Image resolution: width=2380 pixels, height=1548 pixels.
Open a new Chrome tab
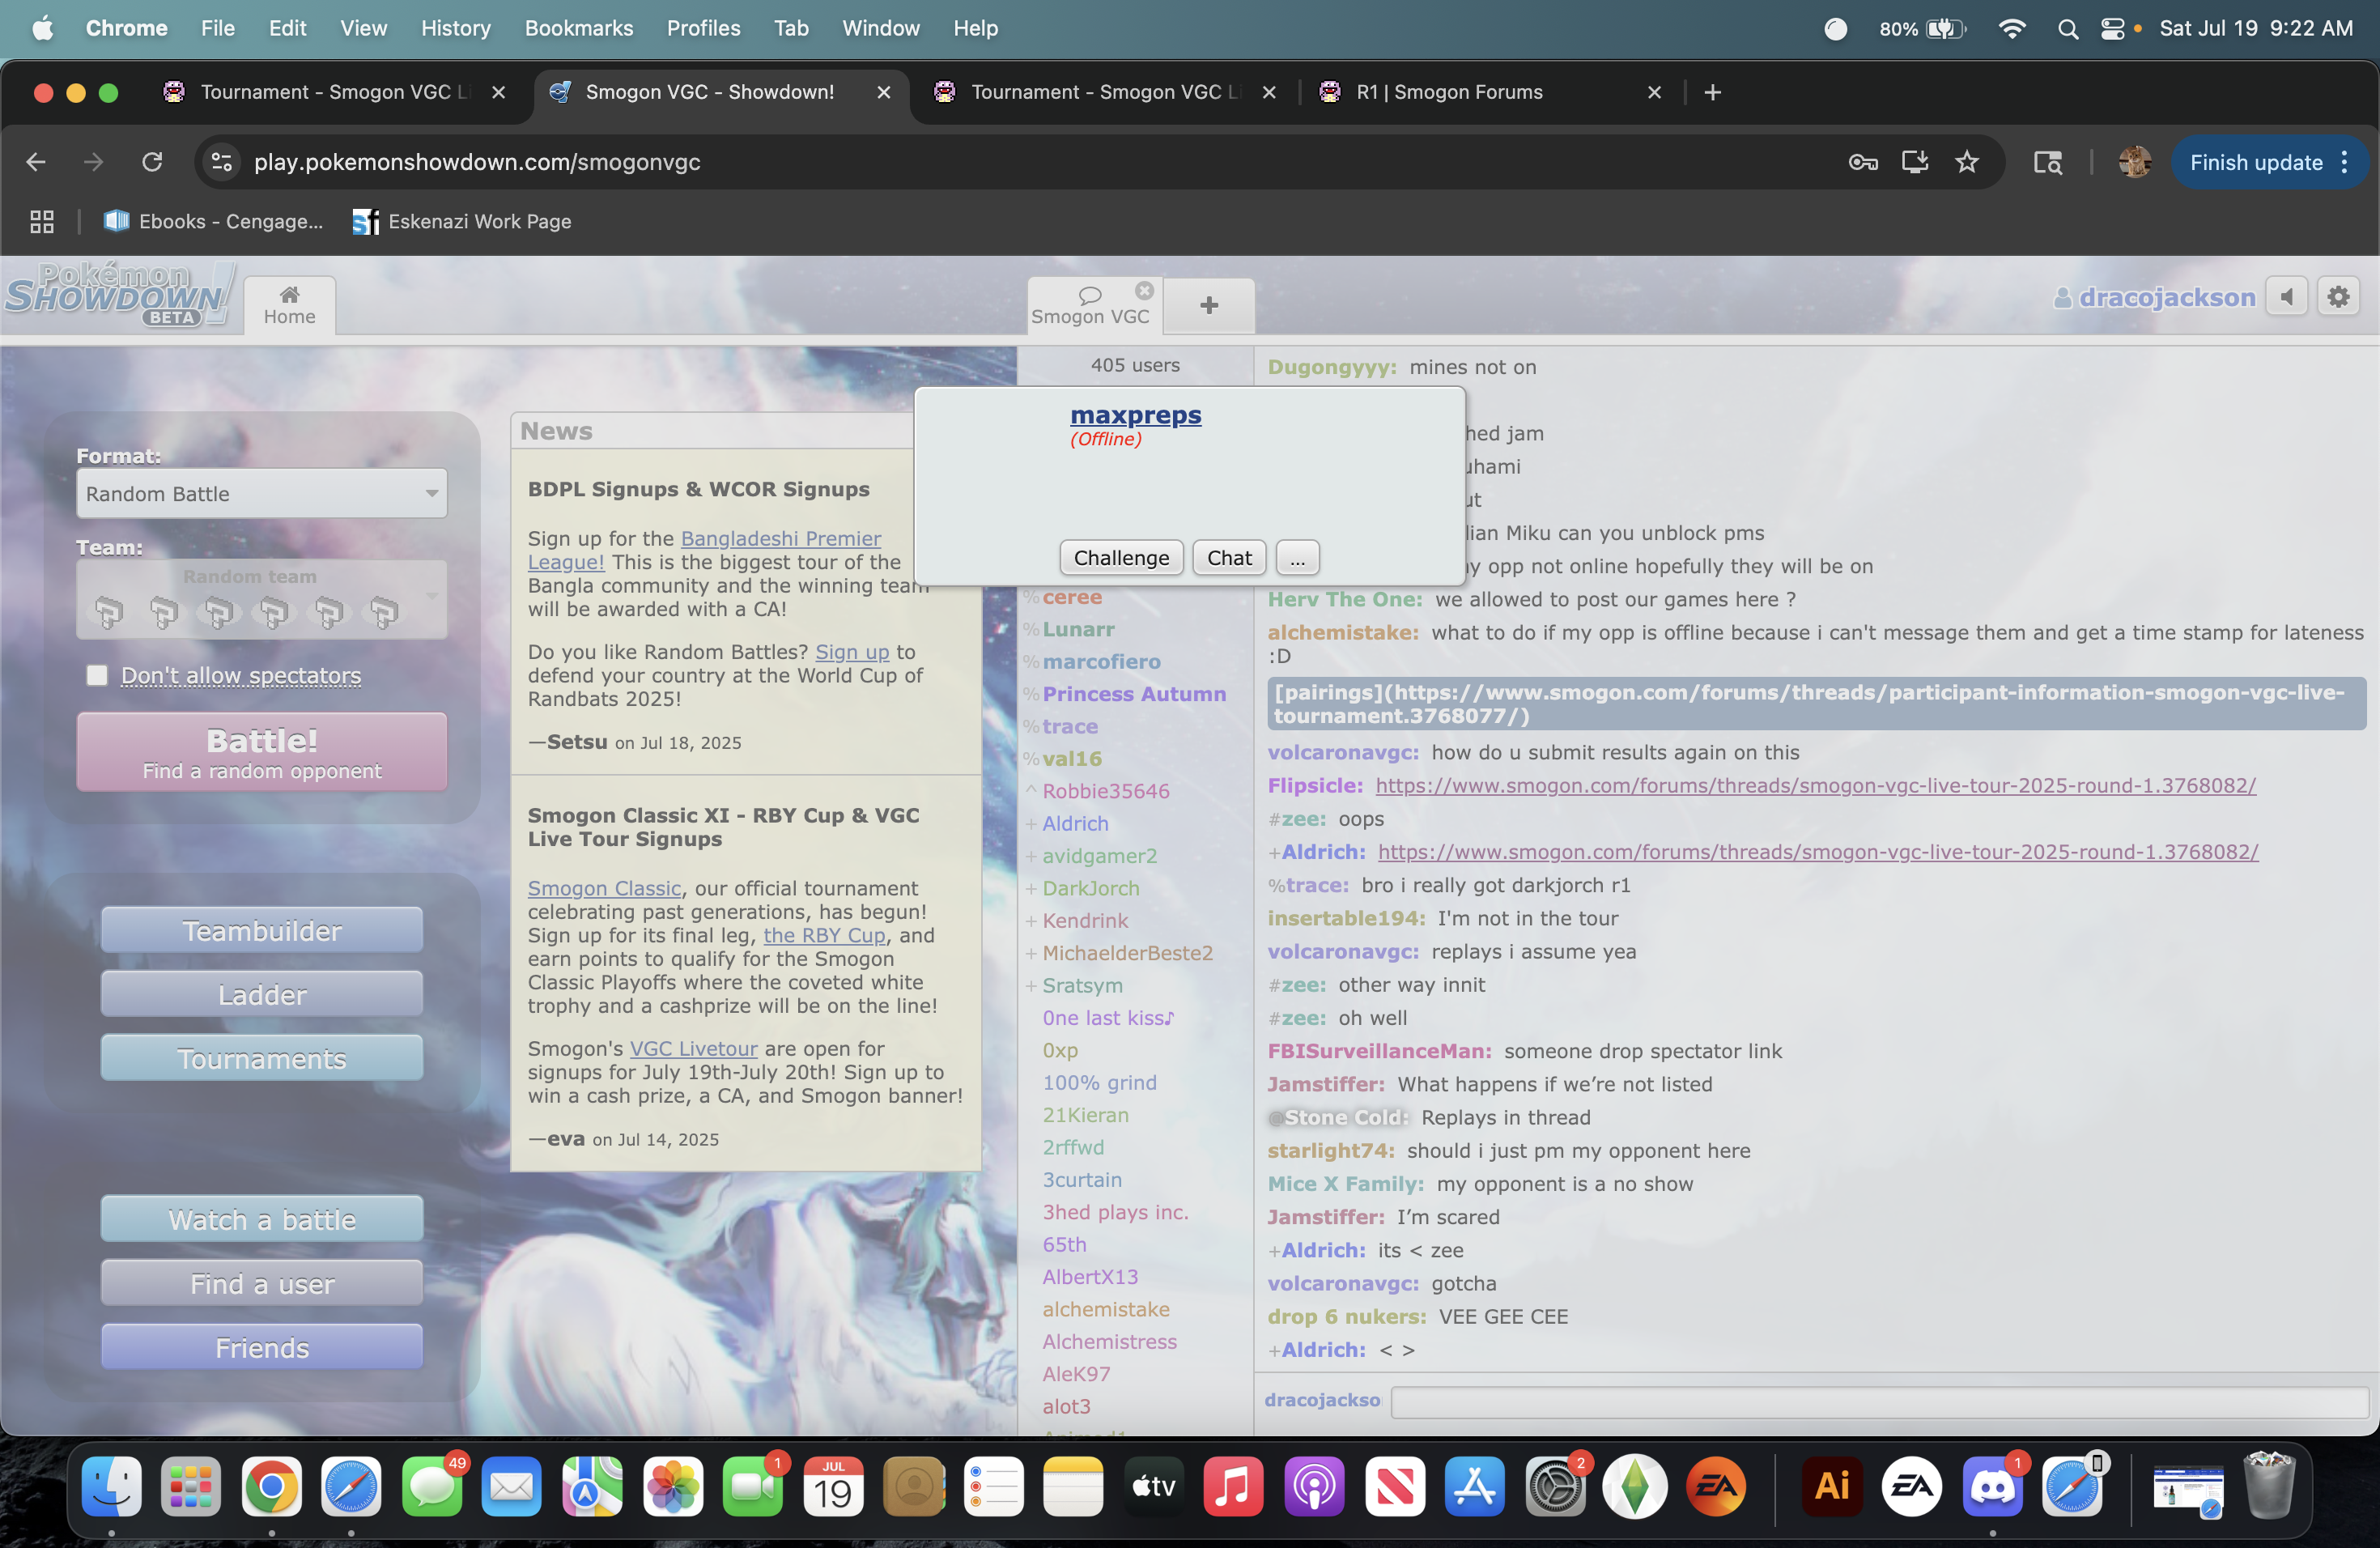coord(1712,92)
